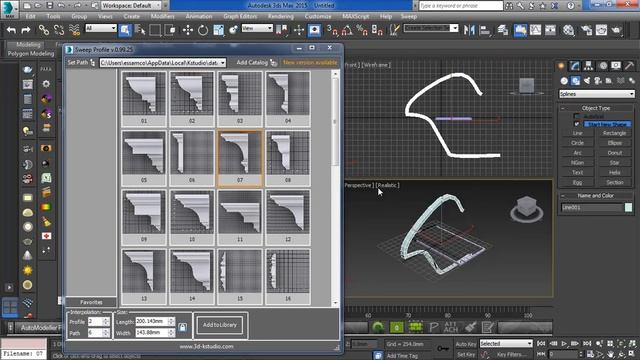The image size is (640, 360).
Task: Click the Undo arrow in the main toolbar
Action: [x=11, y=30]
